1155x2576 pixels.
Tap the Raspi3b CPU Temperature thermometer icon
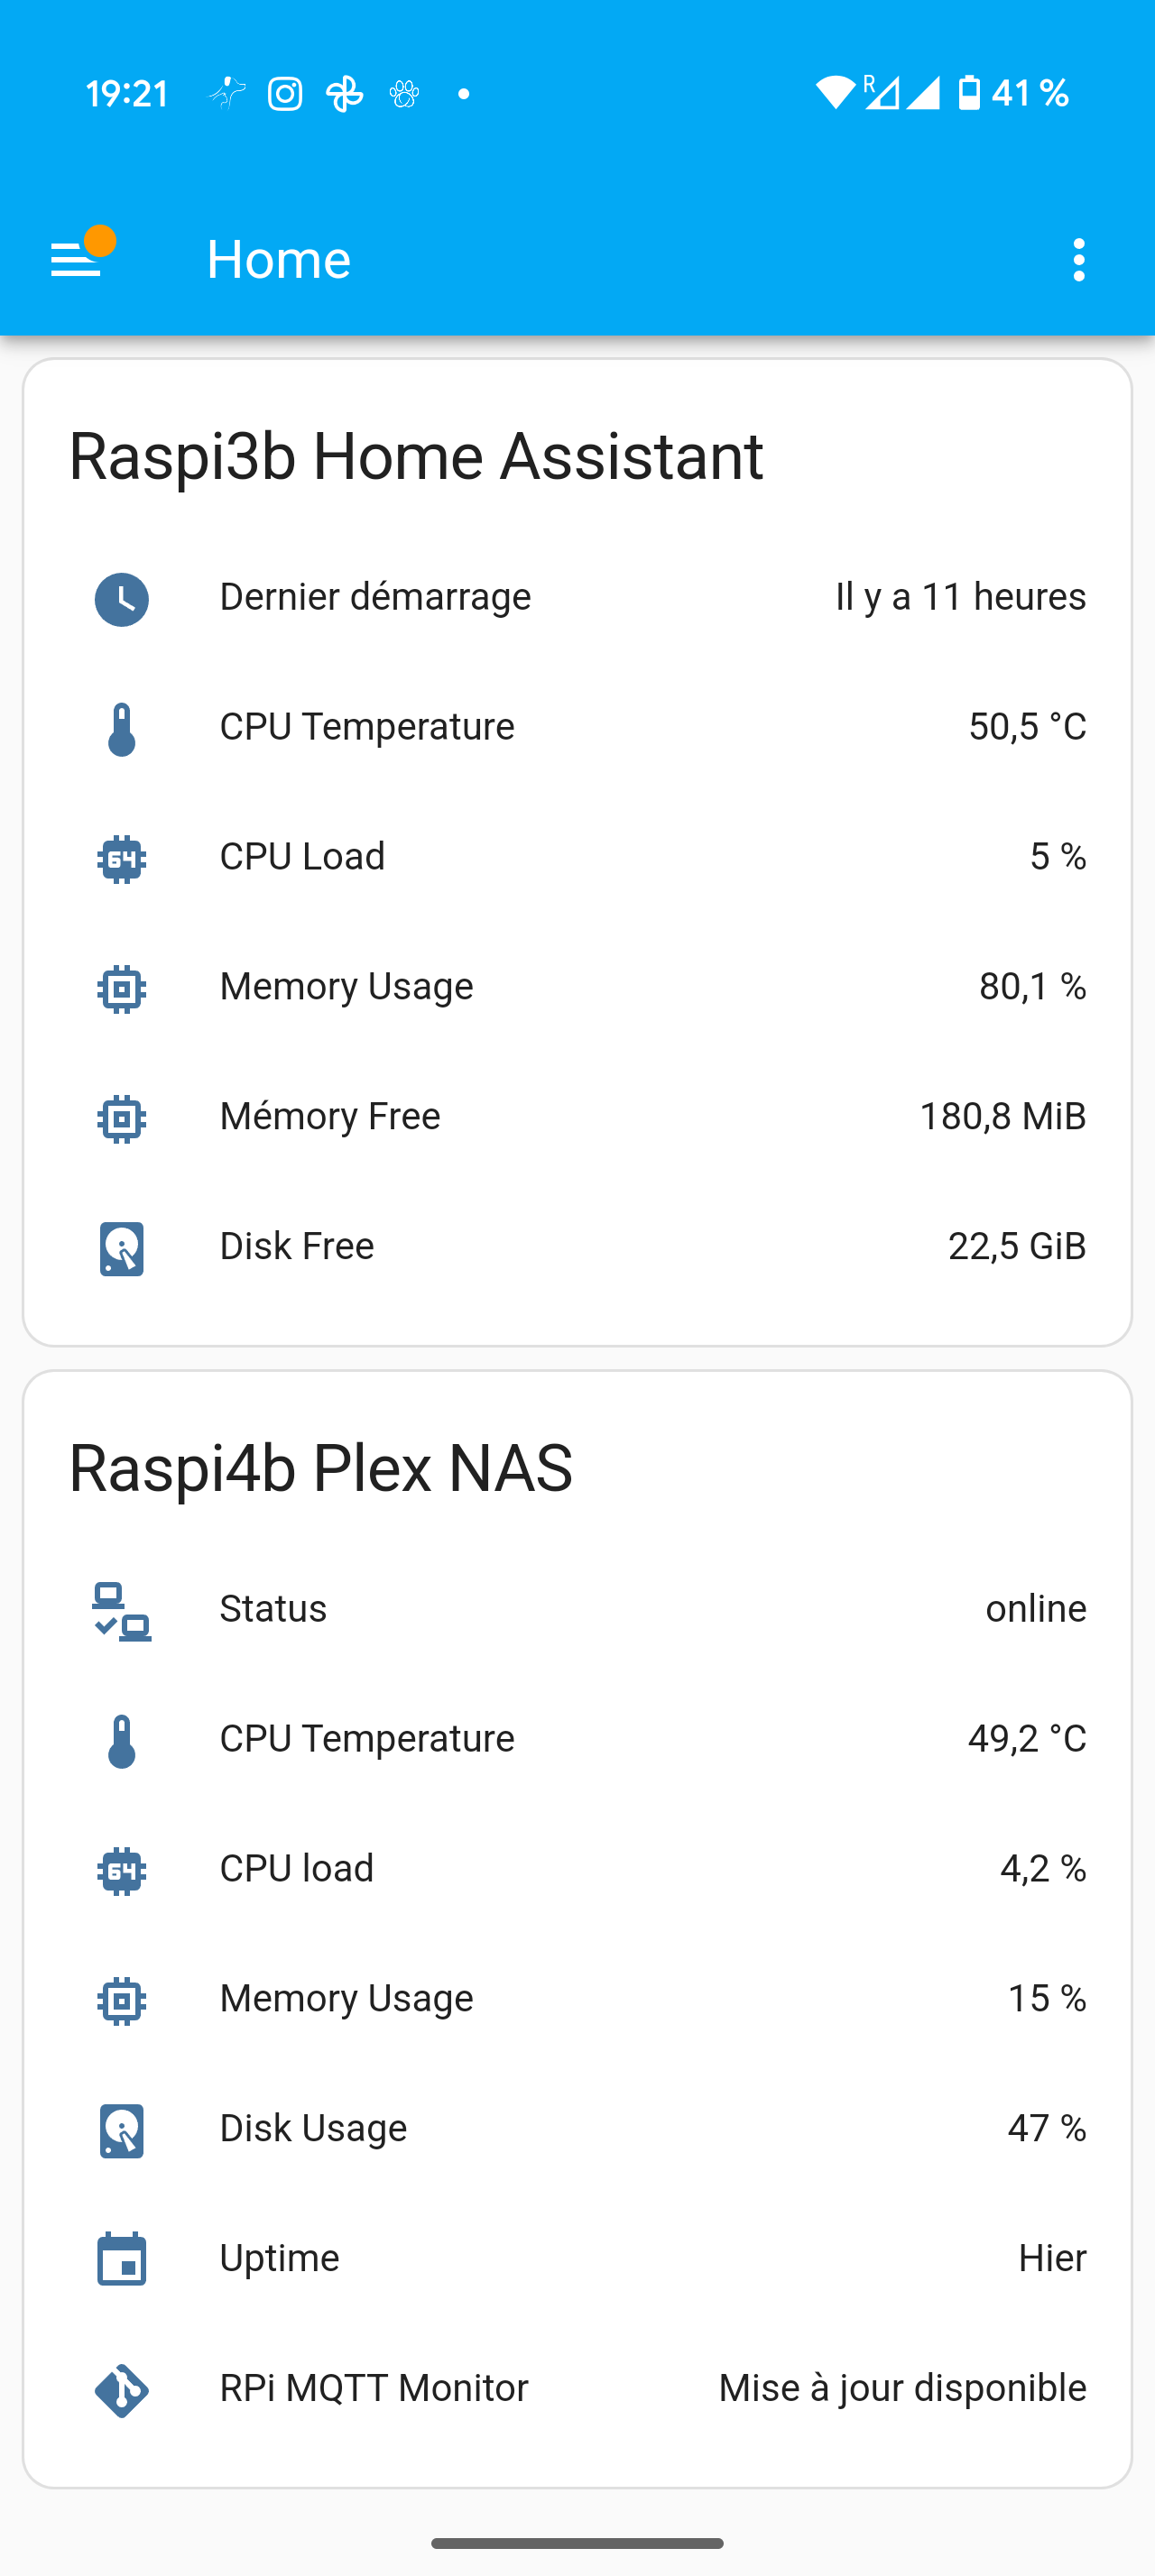pyautogui.click(x=122, y=729)
